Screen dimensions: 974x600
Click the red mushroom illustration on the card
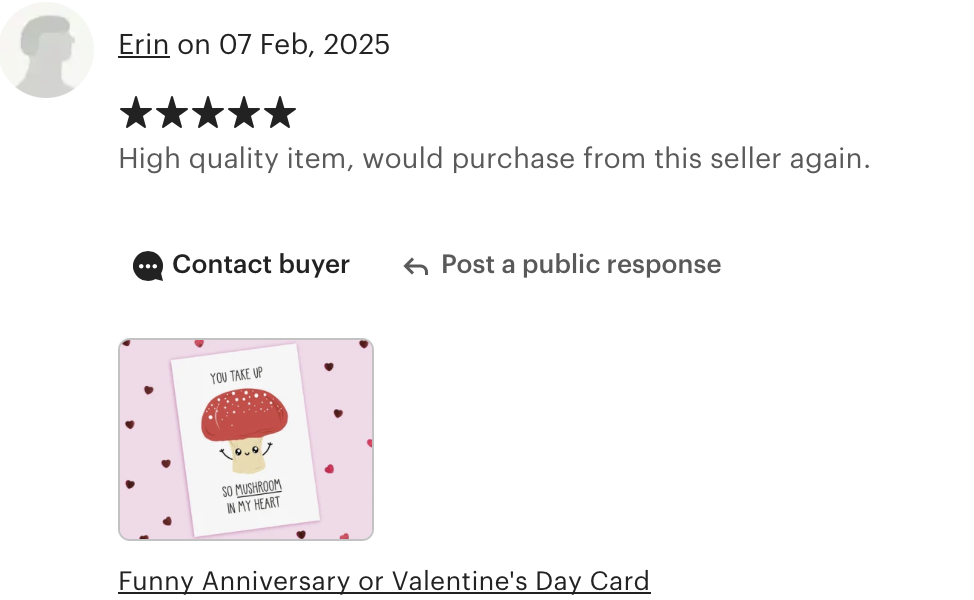coord(245,430)
